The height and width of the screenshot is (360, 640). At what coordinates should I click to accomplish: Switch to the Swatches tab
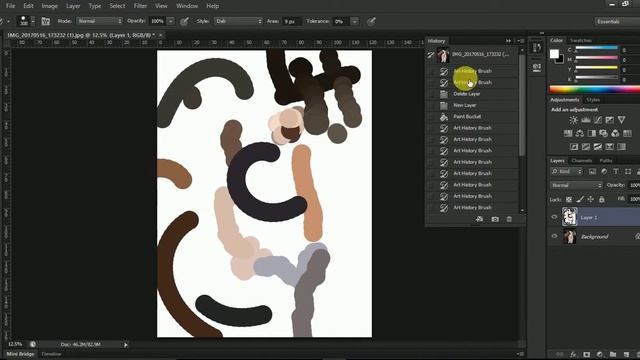coord(580,40)
